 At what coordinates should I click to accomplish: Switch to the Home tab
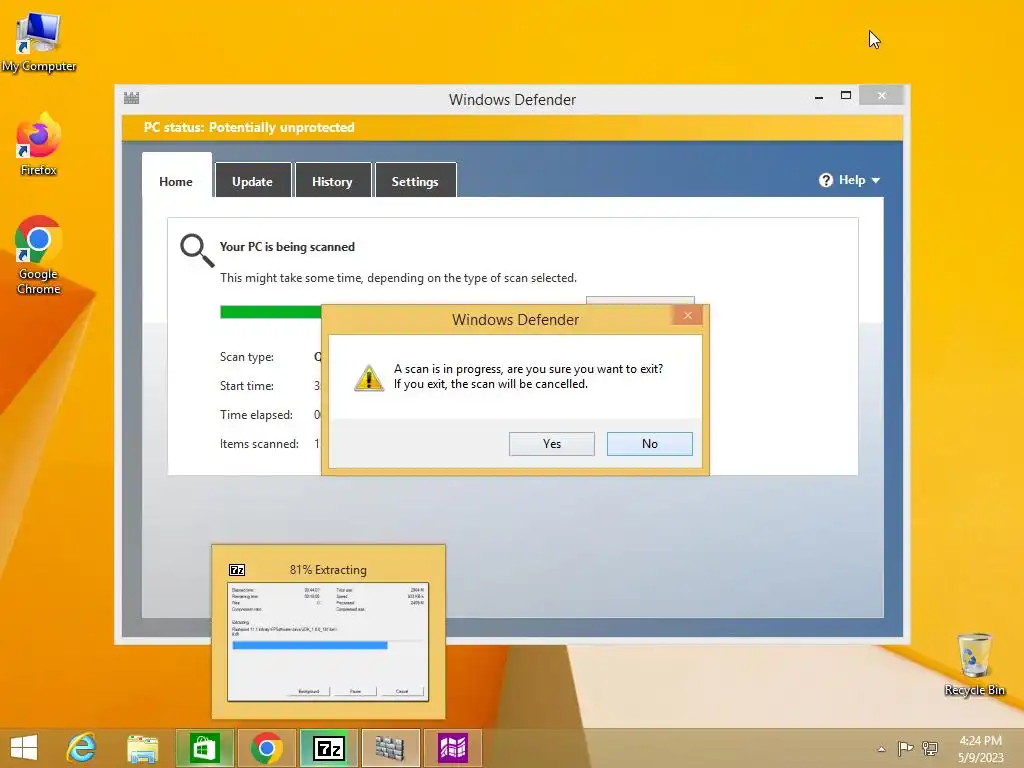(x=176, y=182)
